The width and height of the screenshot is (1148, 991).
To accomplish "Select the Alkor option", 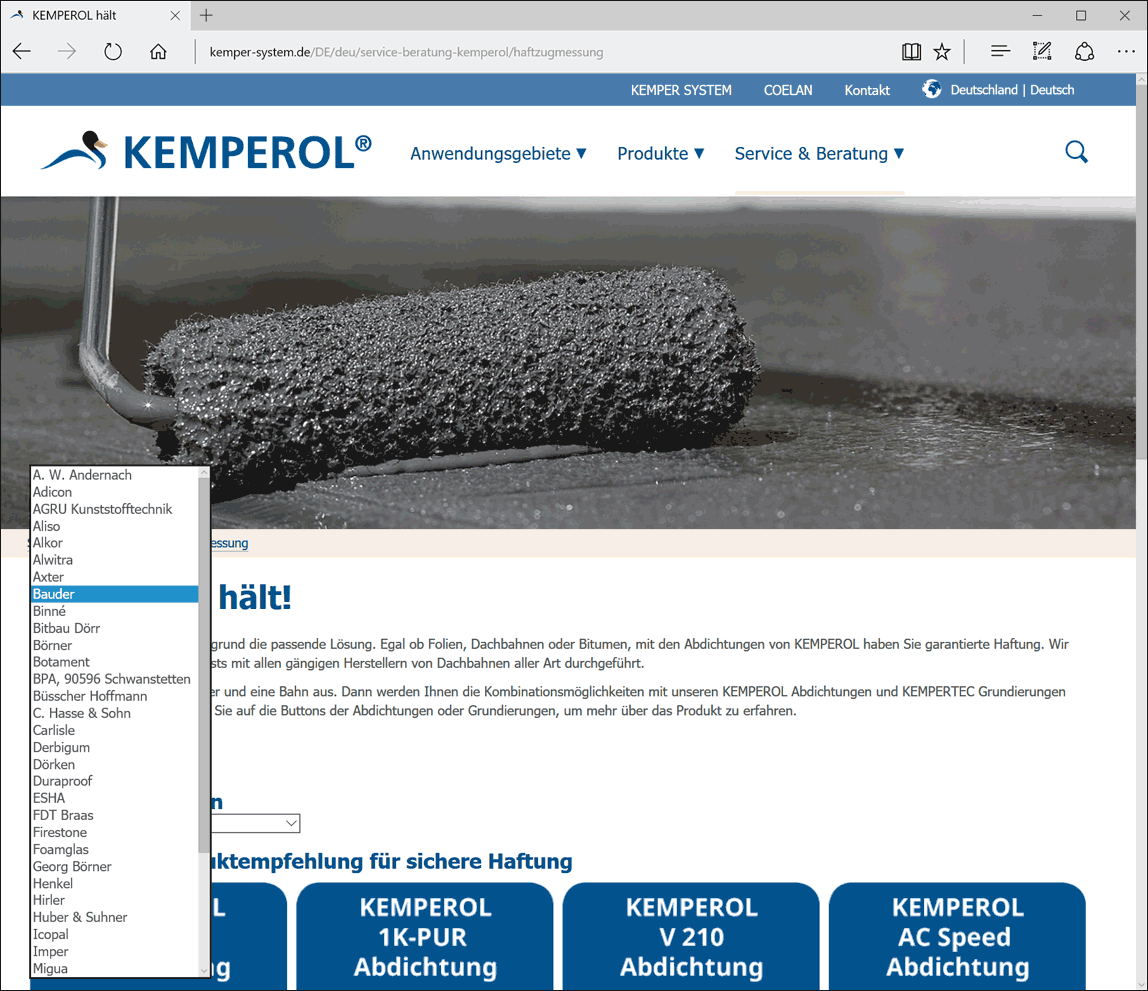I will (115, 543).
